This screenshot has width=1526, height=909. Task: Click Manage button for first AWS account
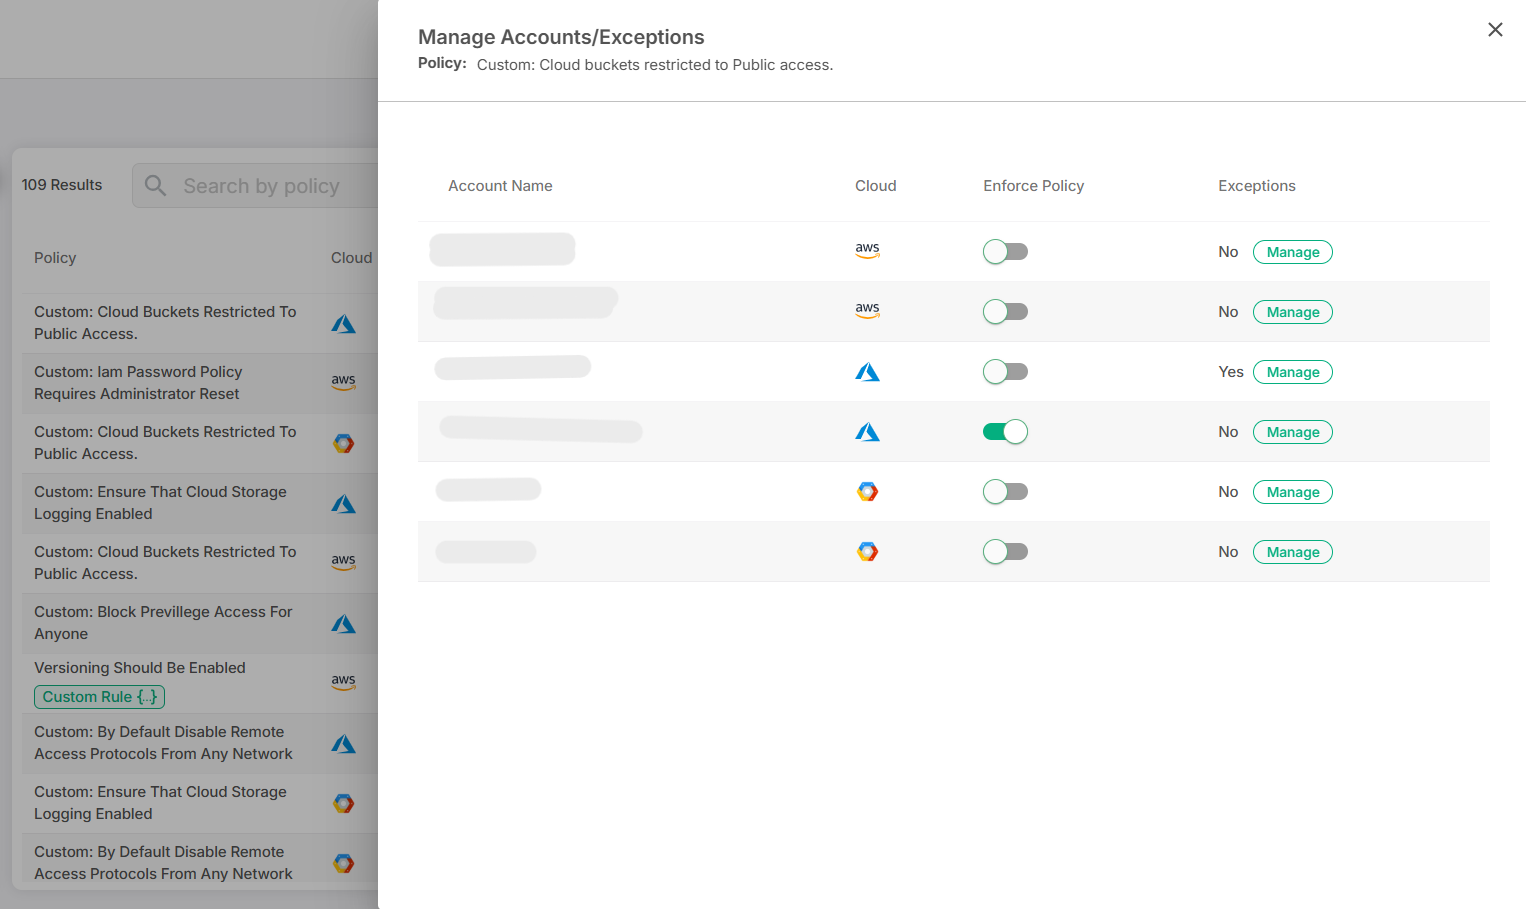[1292, 252]
